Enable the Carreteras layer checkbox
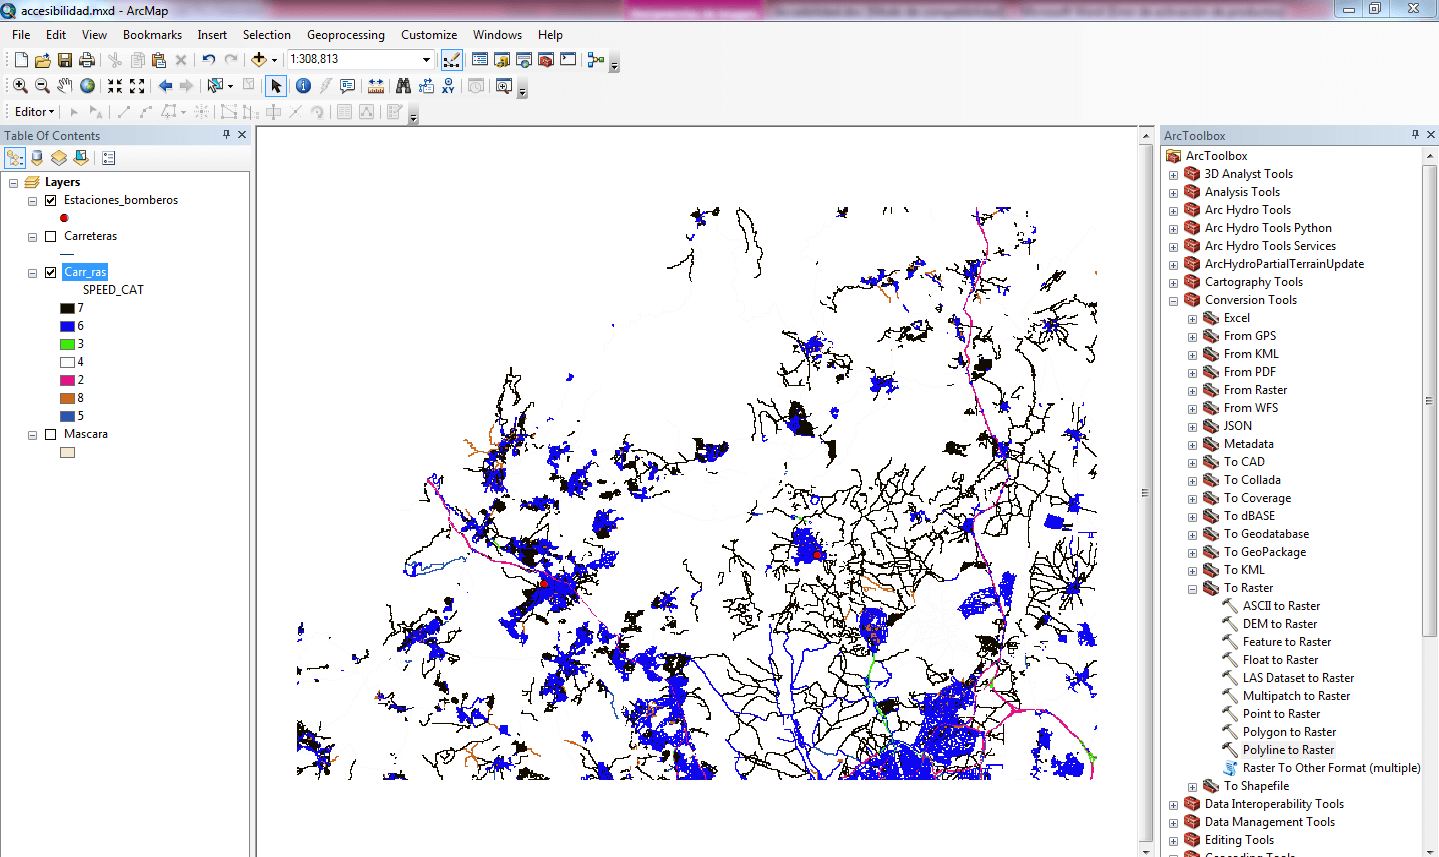 point(51,236)
